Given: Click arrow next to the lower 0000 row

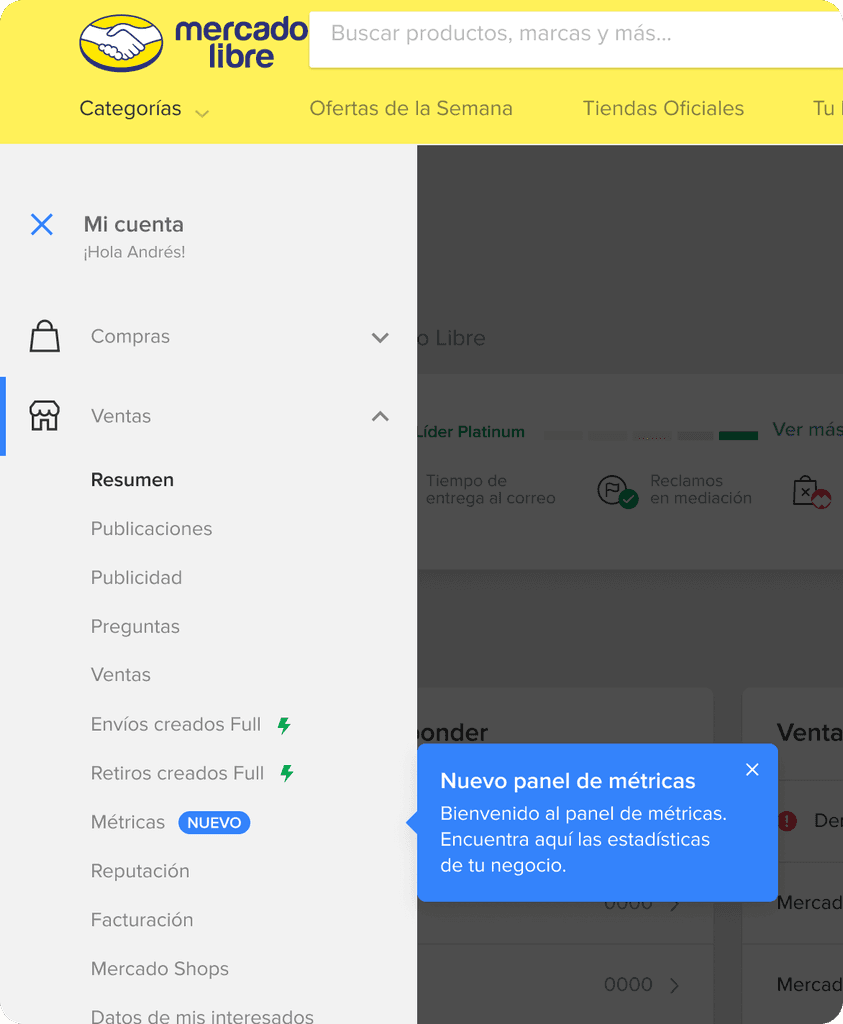Looking at the screenshot, I should [x=675, y=985].
